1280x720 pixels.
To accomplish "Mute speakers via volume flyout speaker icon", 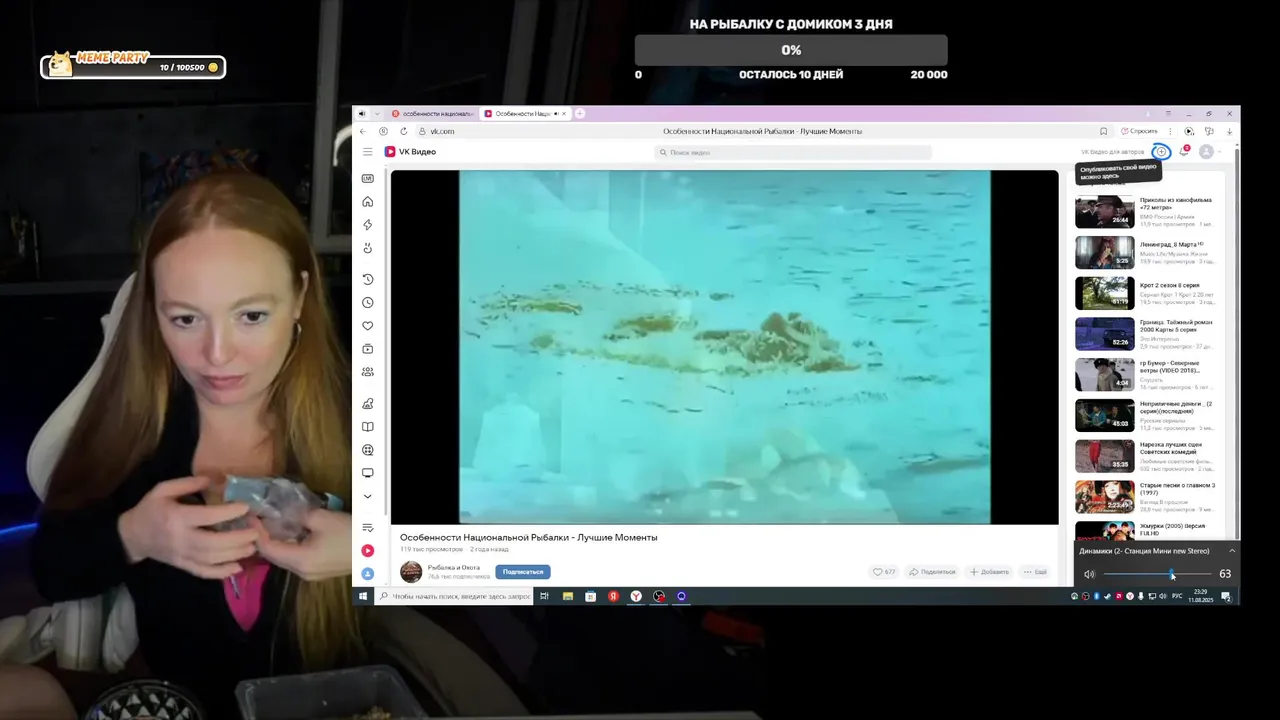I will click(x=1089, y=574).
